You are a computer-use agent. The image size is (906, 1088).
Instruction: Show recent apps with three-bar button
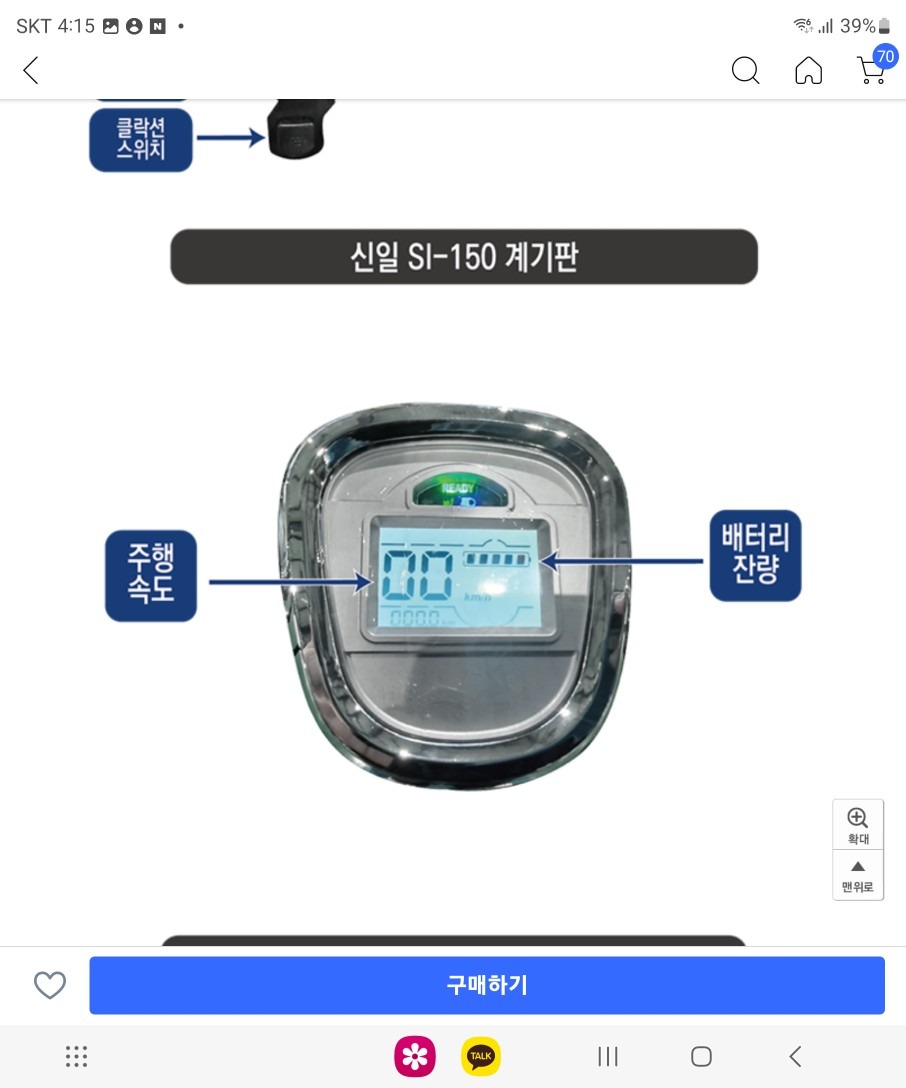pyautogui.click(x=608, y=1056)
